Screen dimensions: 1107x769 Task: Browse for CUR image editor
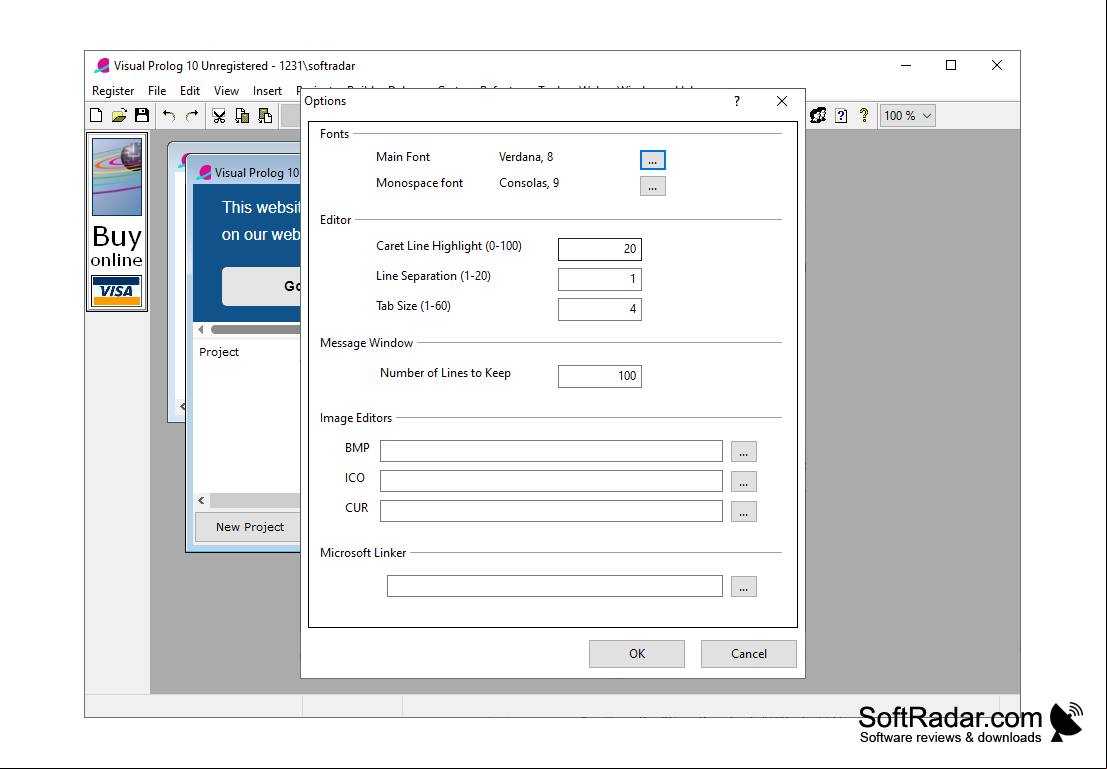click(x=743, y=511)
